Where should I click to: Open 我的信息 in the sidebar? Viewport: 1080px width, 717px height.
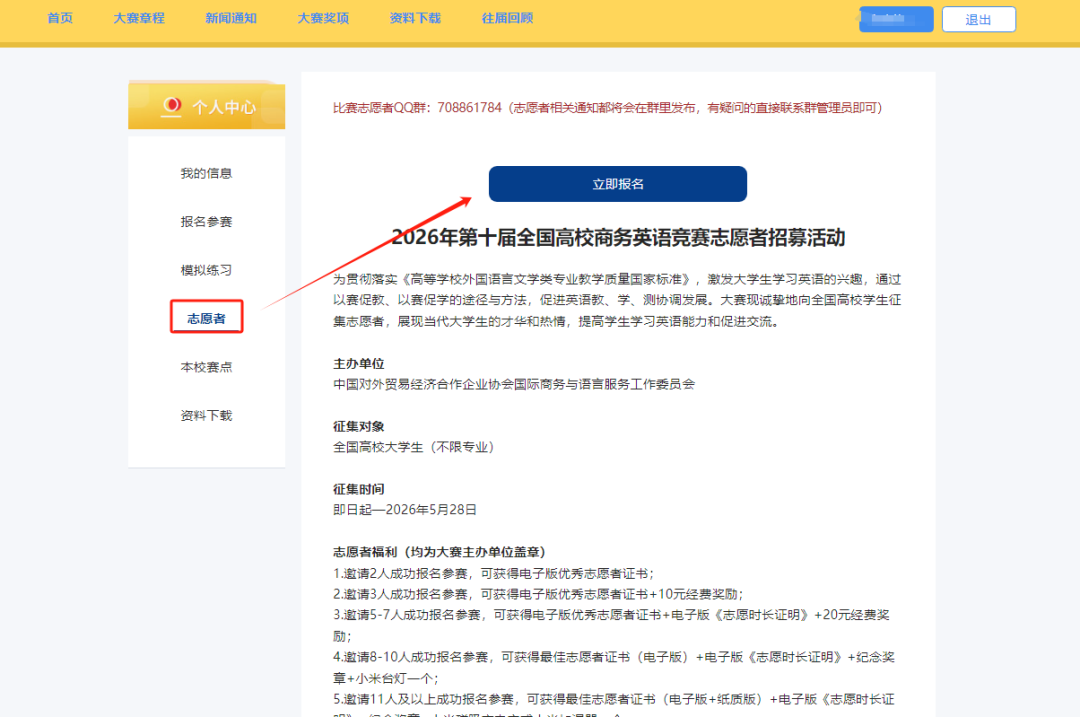[x=206, y=173]
